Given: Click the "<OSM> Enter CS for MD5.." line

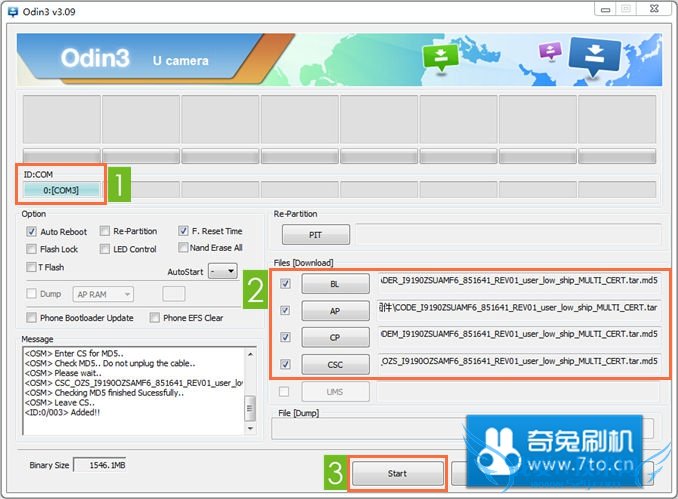Looking at the screenshot, I should (x=74, y=353).
